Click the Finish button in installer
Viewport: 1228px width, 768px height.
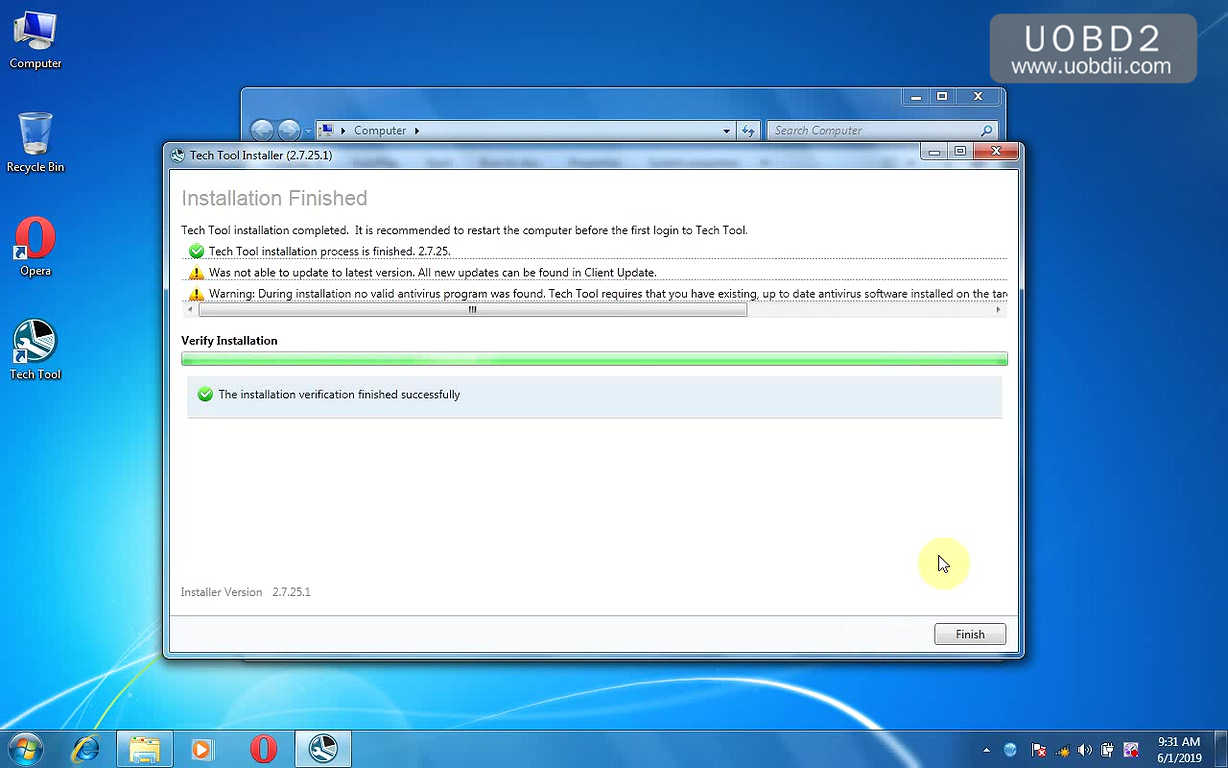coord(969,634)
